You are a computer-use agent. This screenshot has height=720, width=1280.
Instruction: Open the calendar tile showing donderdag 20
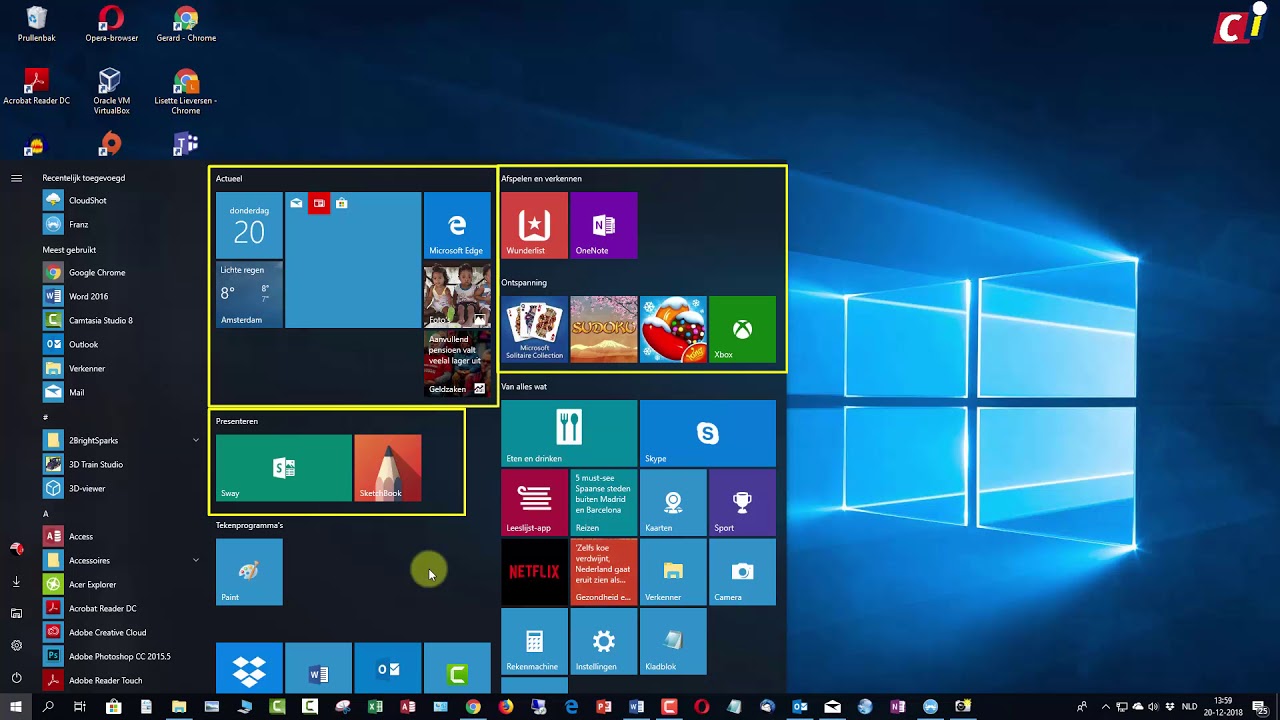point(249,225)
